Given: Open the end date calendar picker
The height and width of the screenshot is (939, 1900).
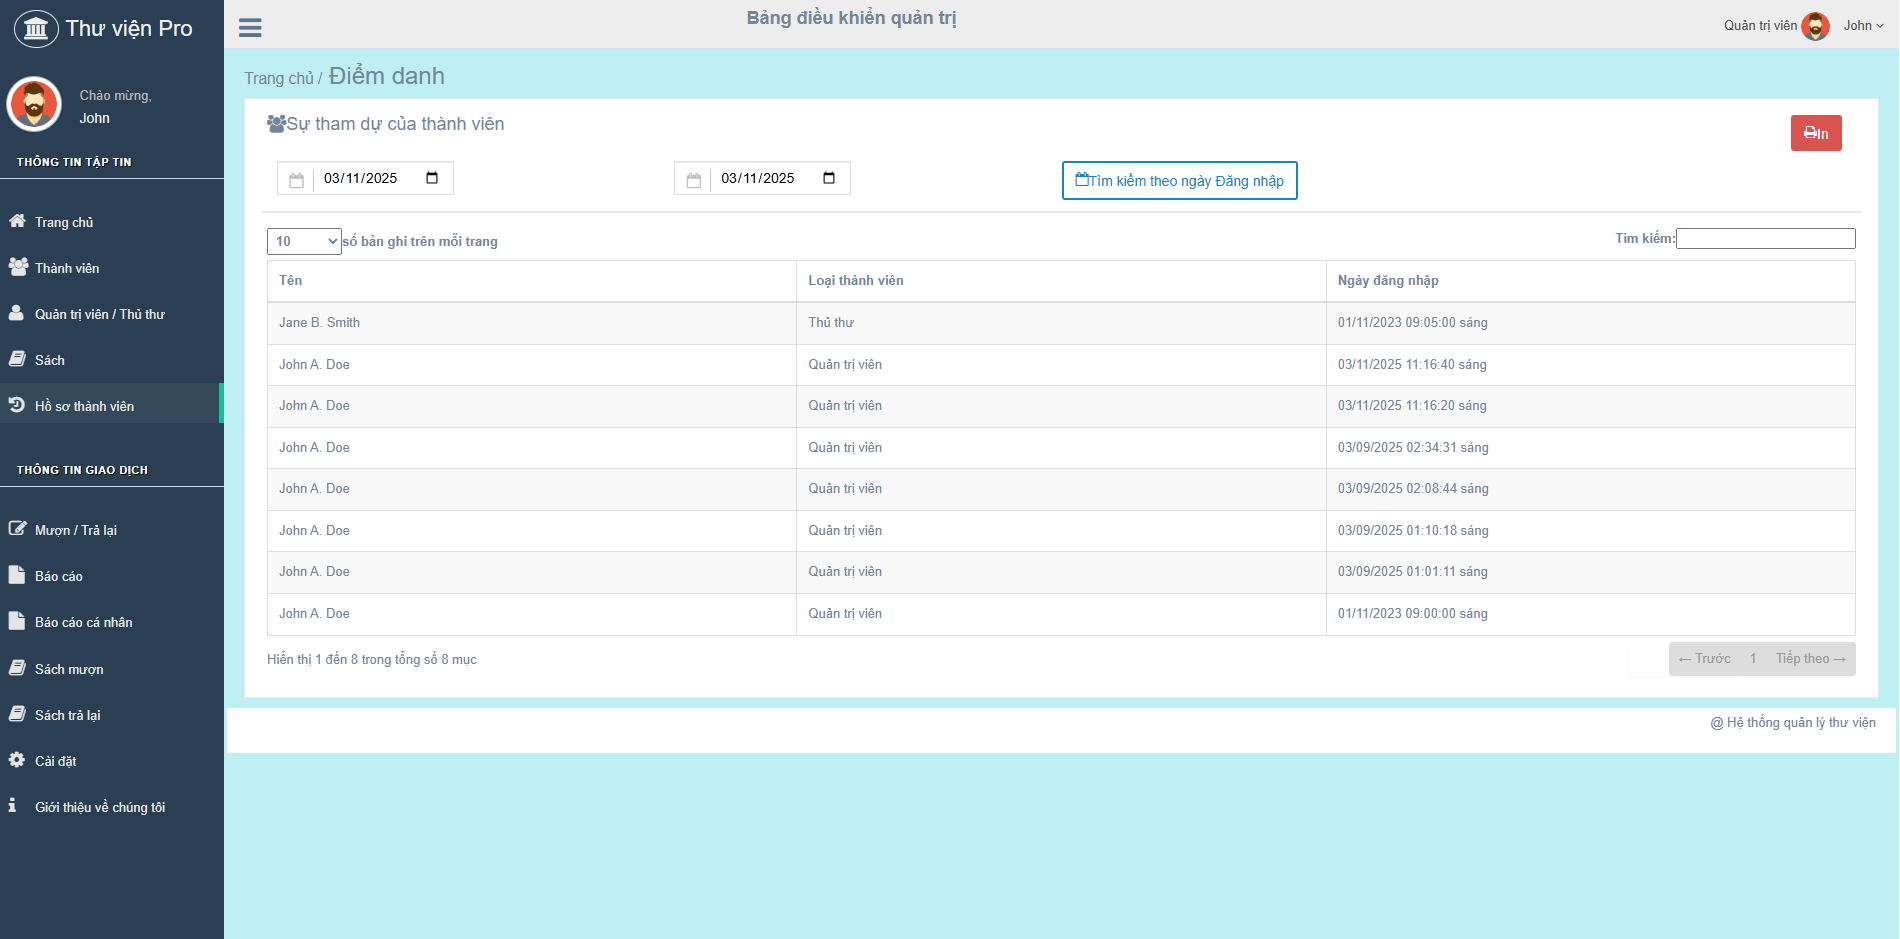Looking at the screenshot, I should coord(829,178).
